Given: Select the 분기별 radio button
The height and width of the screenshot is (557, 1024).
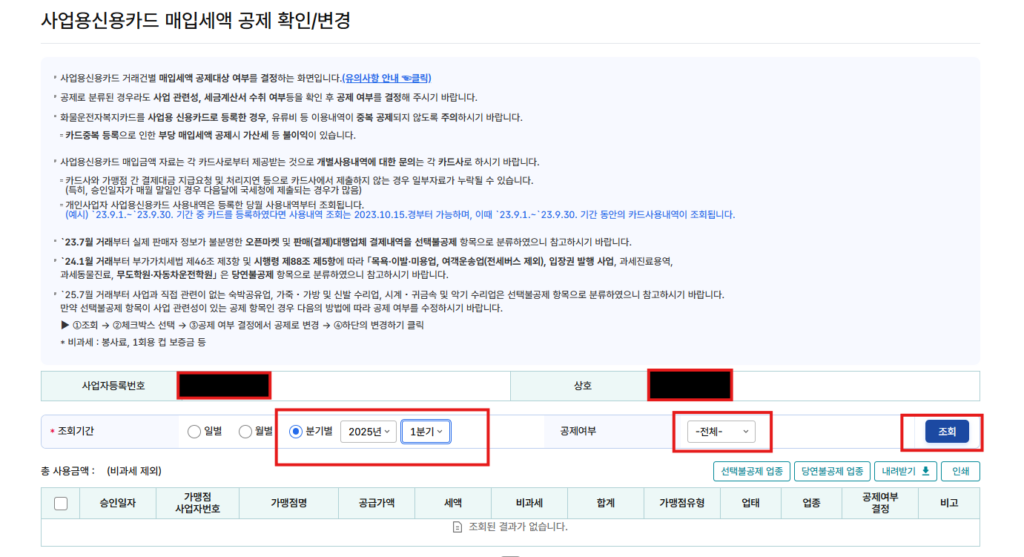Looking at the screenshot, I should (296, 432).
